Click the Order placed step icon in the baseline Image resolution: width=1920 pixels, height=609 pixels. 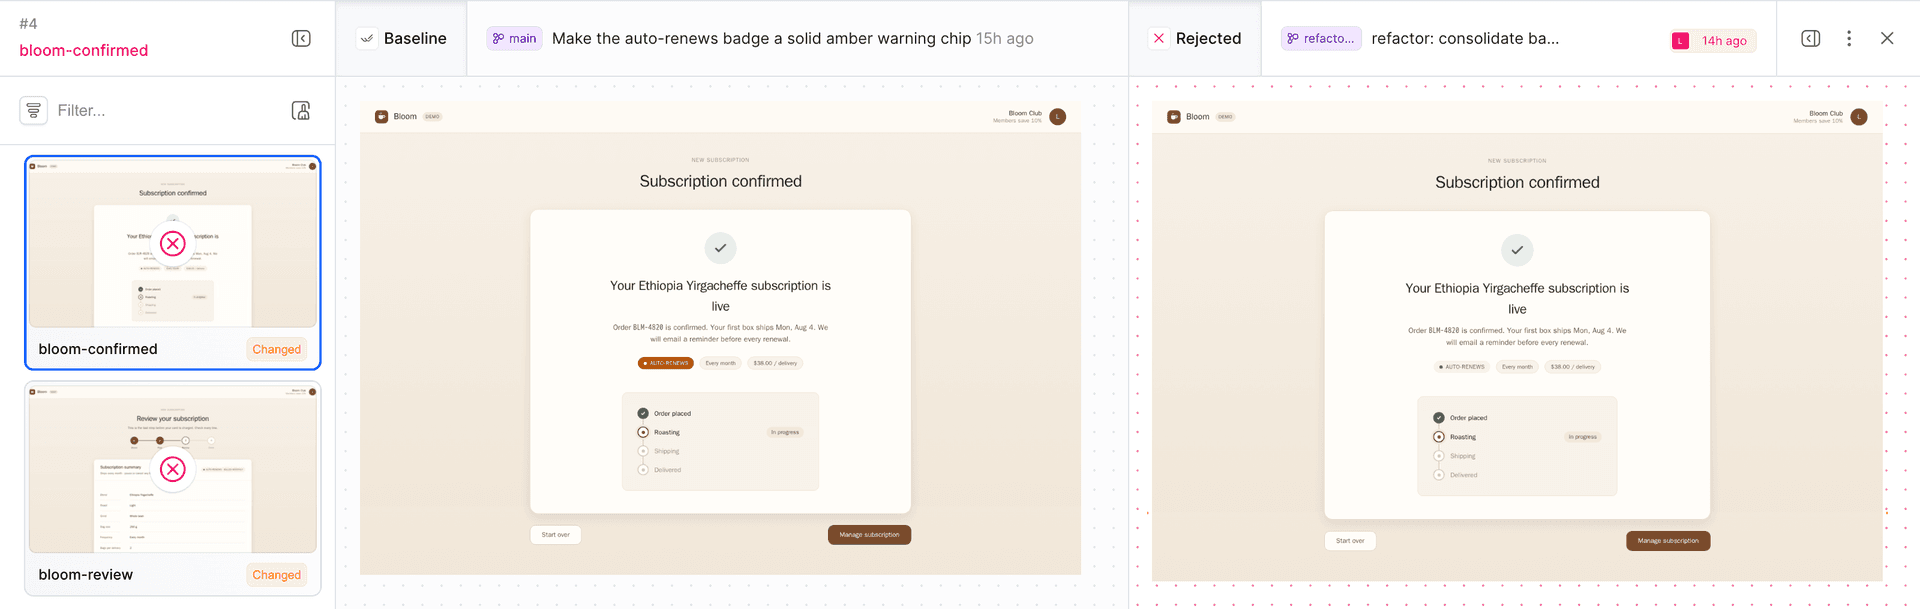tap(643, 413)
